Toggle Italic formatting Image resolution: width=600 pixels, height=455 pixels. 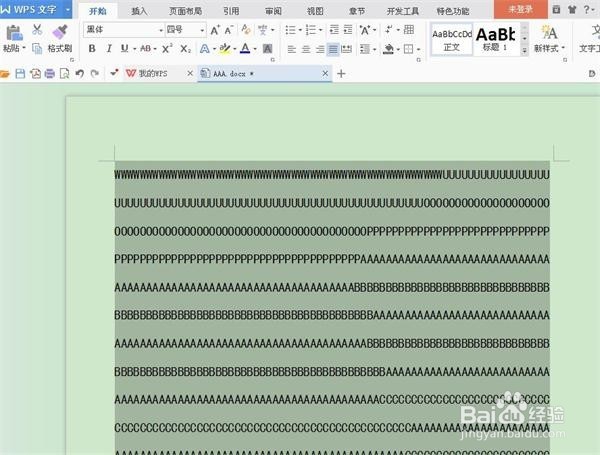(109, 49)
